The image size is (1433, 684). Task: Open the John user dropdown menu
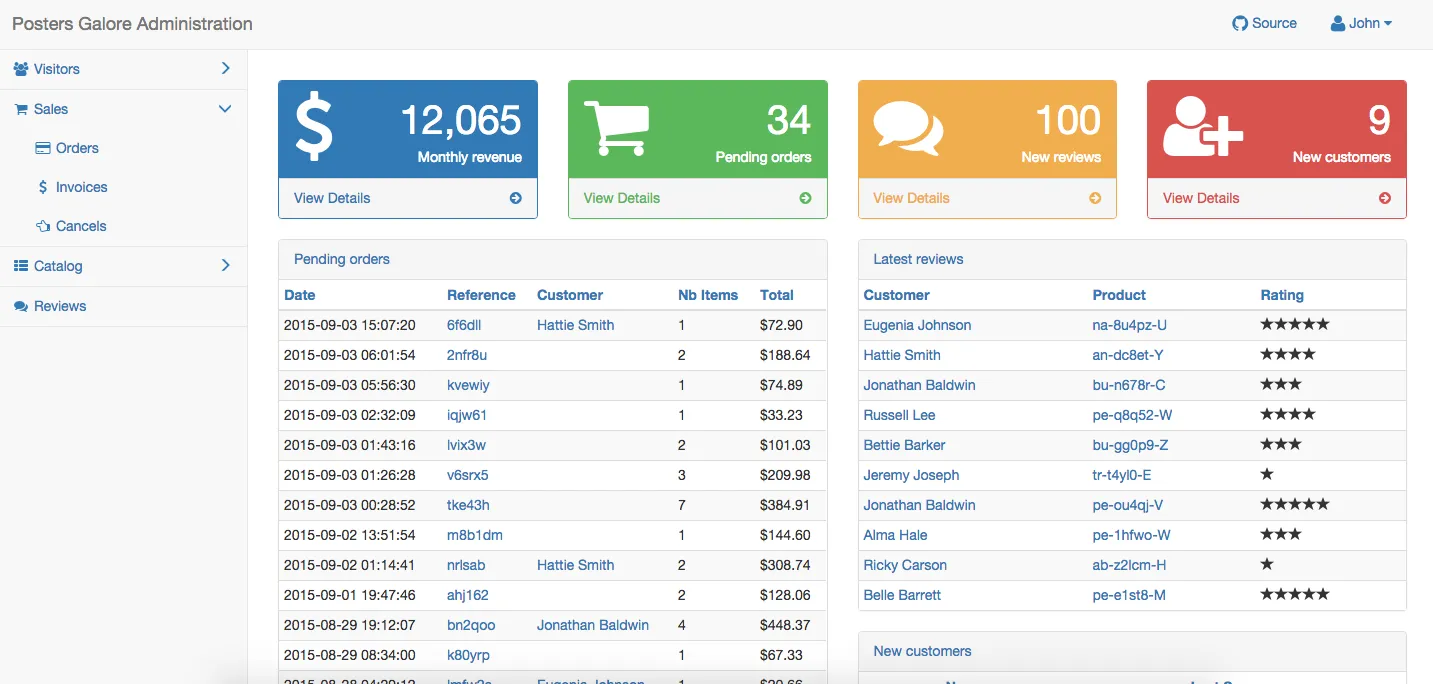coord(1361,23)
